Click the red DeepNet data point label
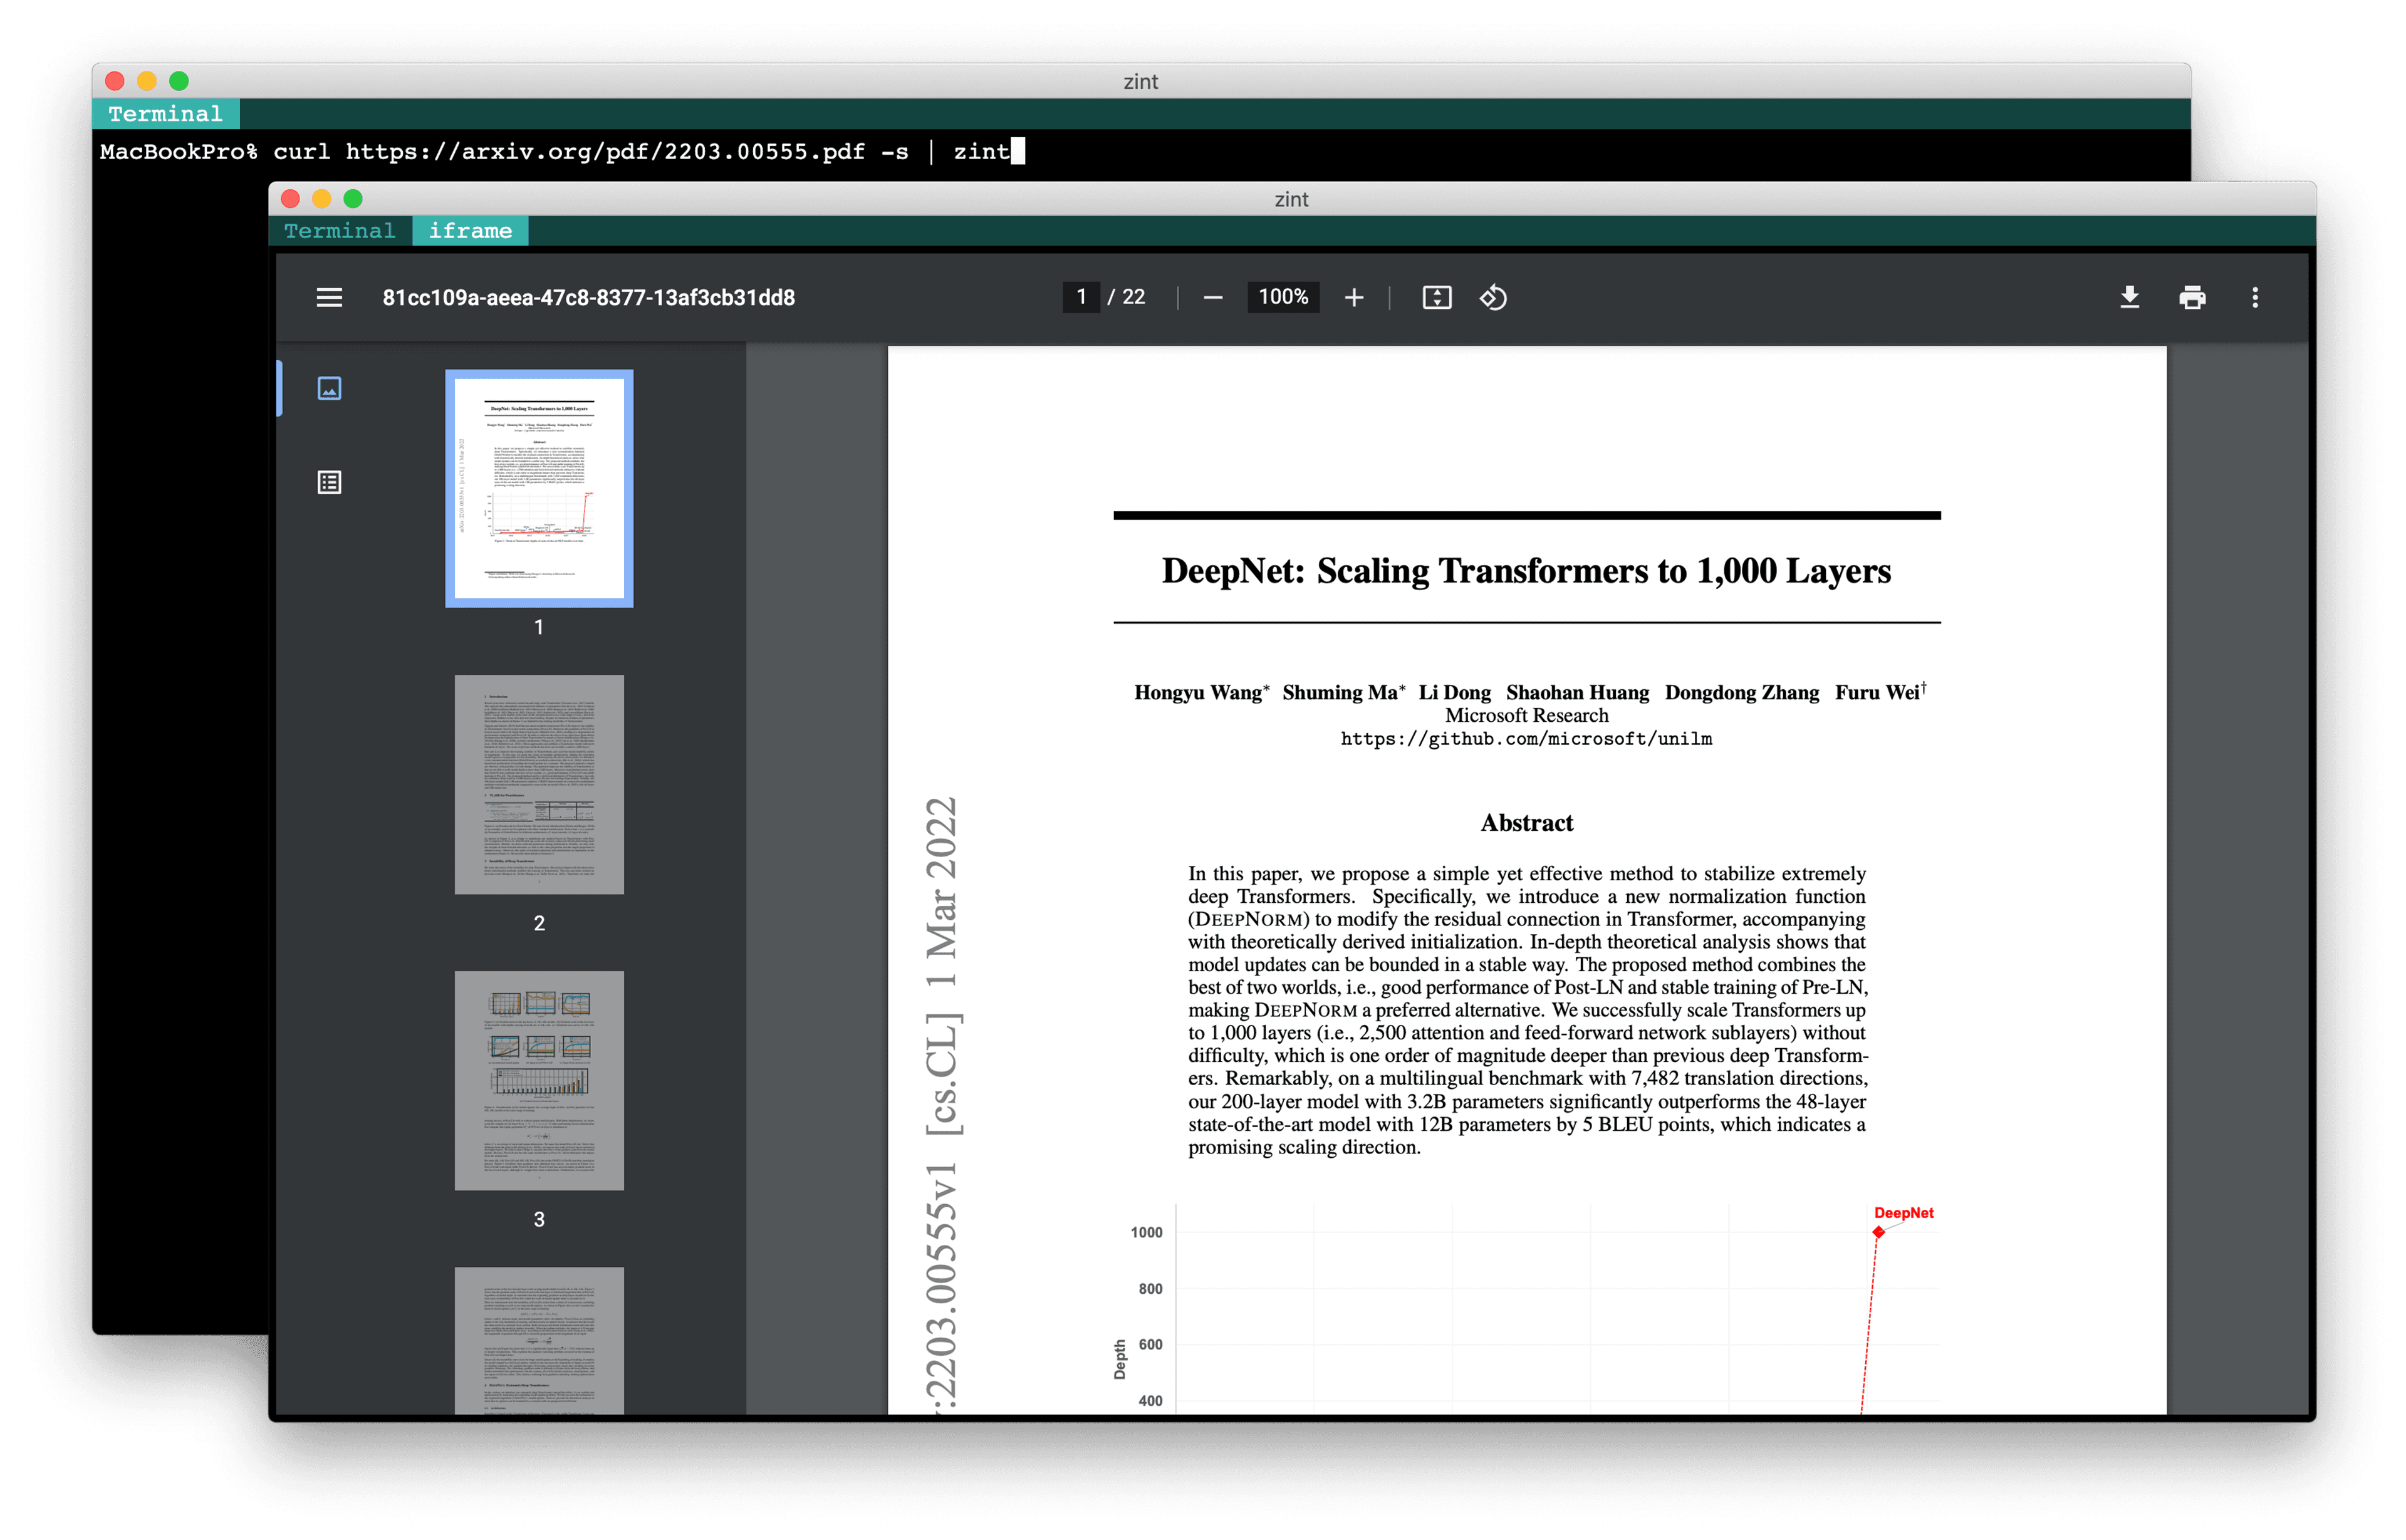2406x1540 pixels. (1903, 1213)
